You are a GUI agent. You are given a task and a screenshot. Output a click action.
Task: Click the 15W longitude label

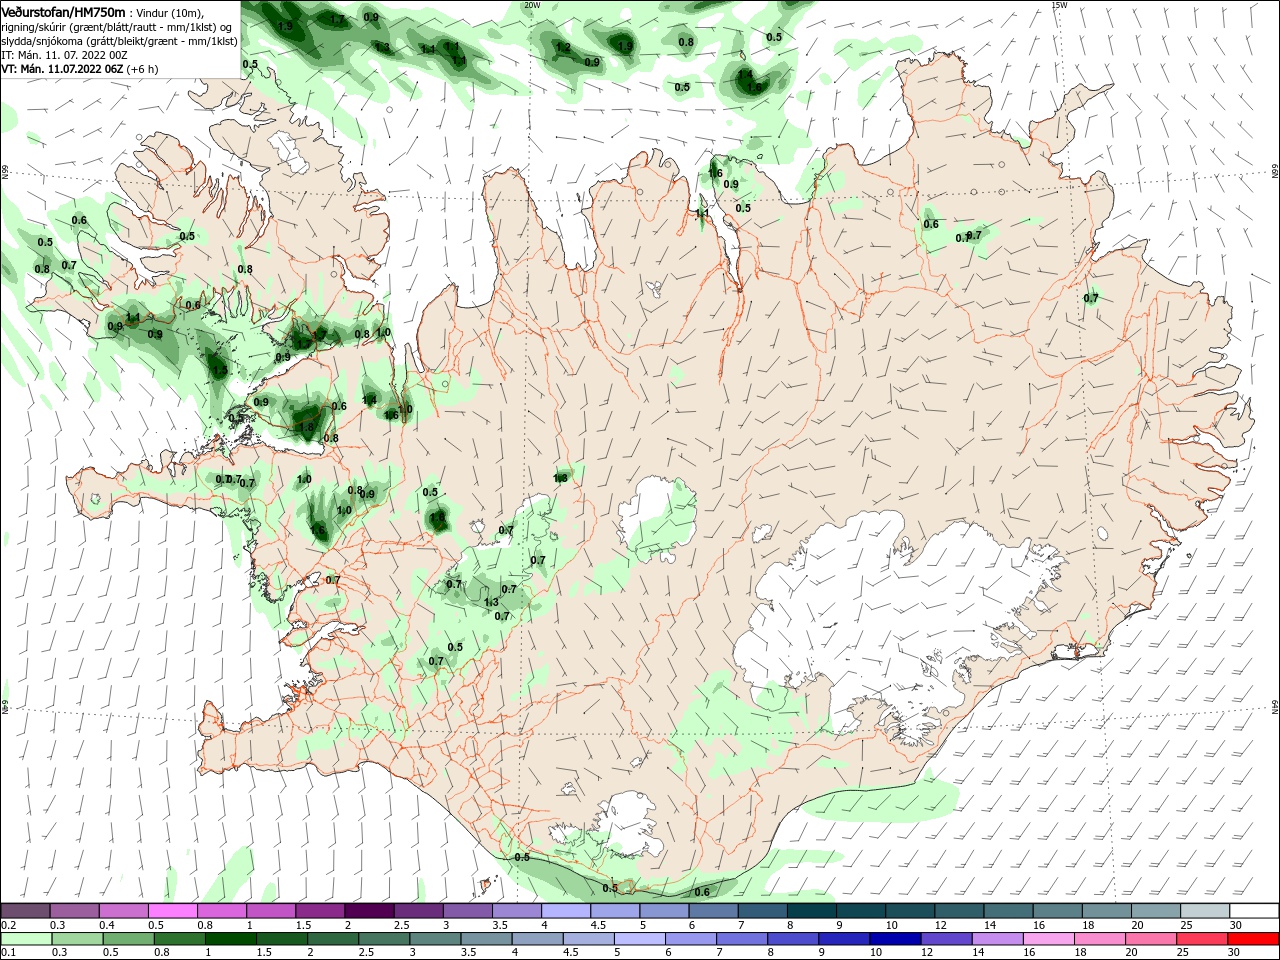pyautogui.click(x=1059, y=5)
